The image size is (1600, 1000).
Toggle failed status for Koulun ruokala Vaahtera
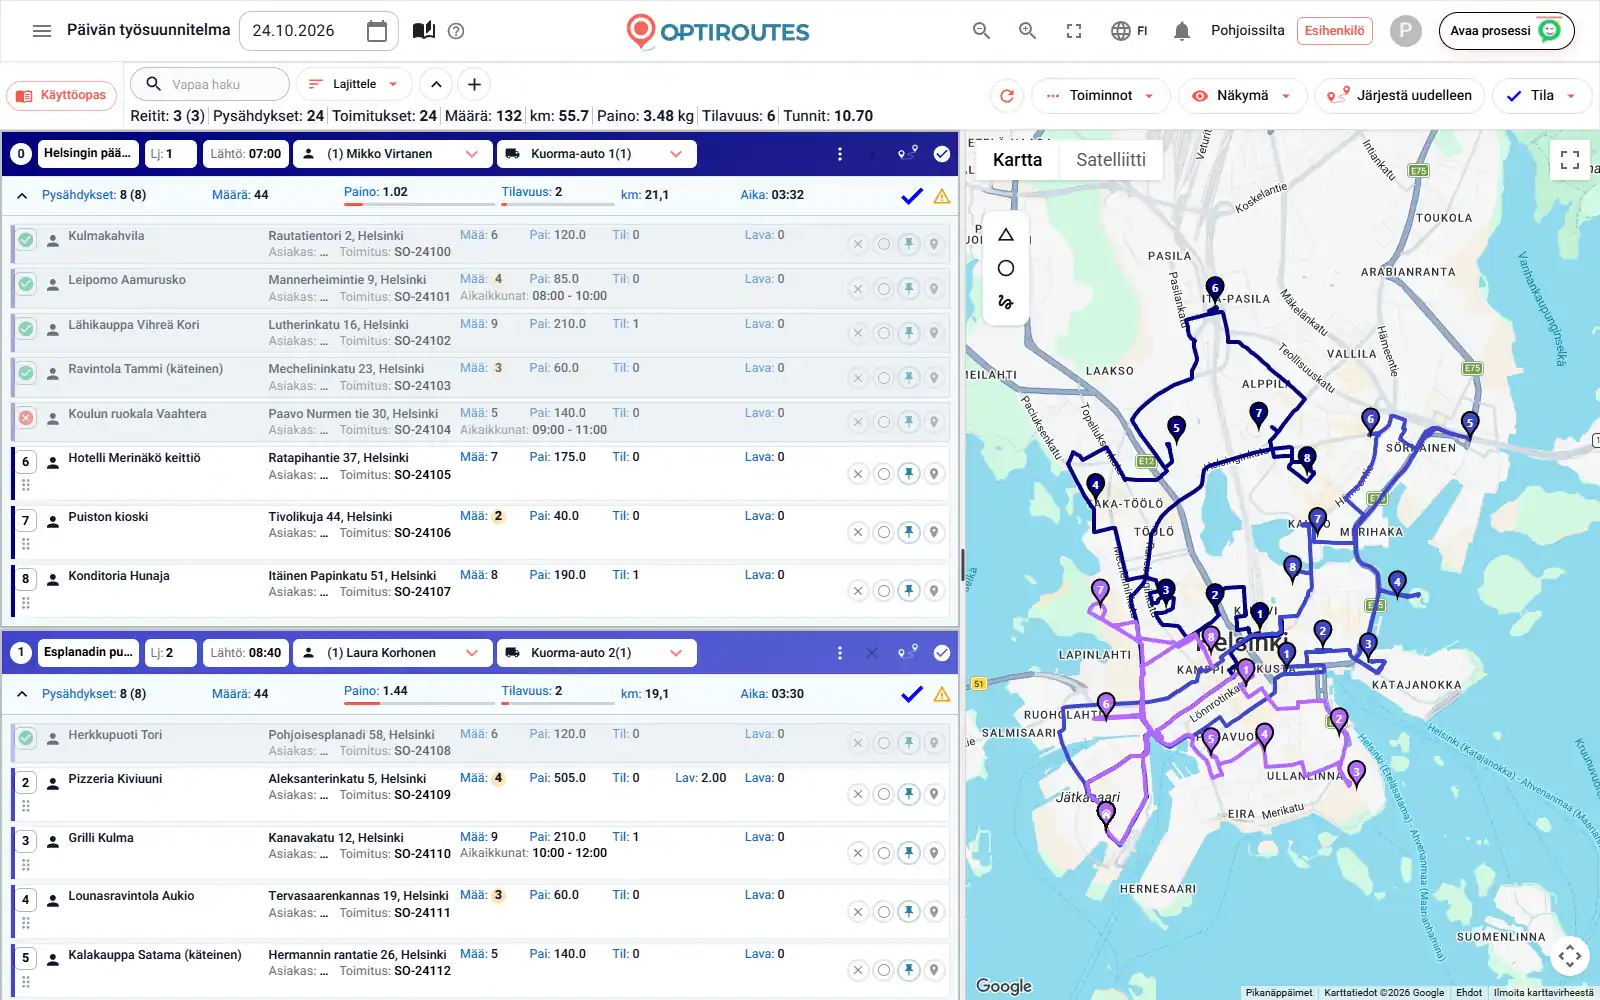point(26,418)
